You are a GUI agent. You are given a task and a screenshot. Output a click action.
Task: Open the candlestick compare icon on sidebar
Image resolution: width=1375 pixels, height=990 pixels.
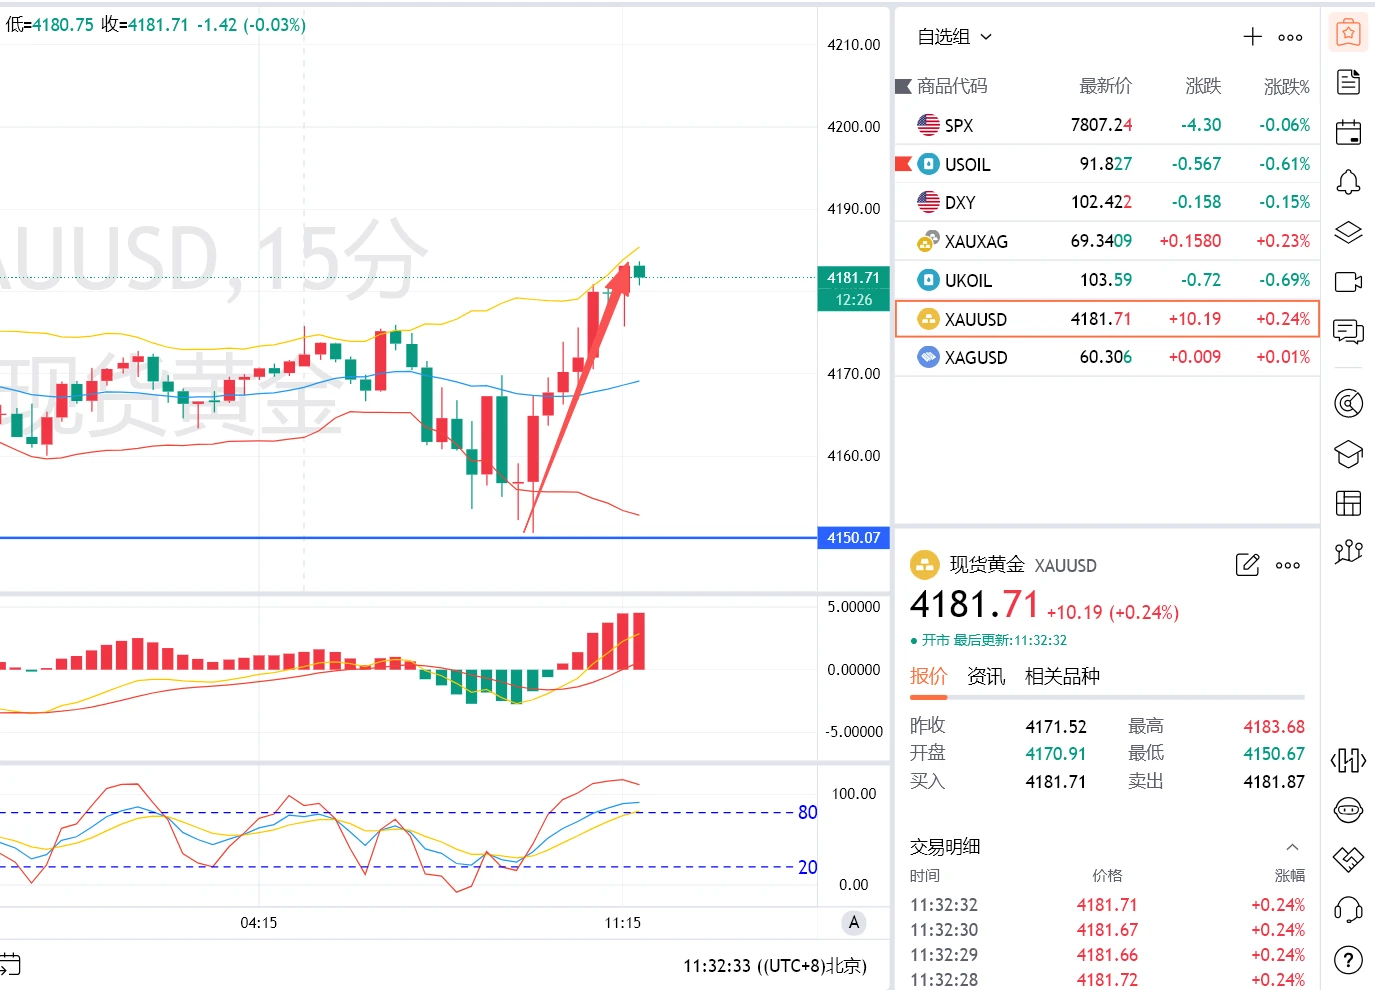[1348, 761]
